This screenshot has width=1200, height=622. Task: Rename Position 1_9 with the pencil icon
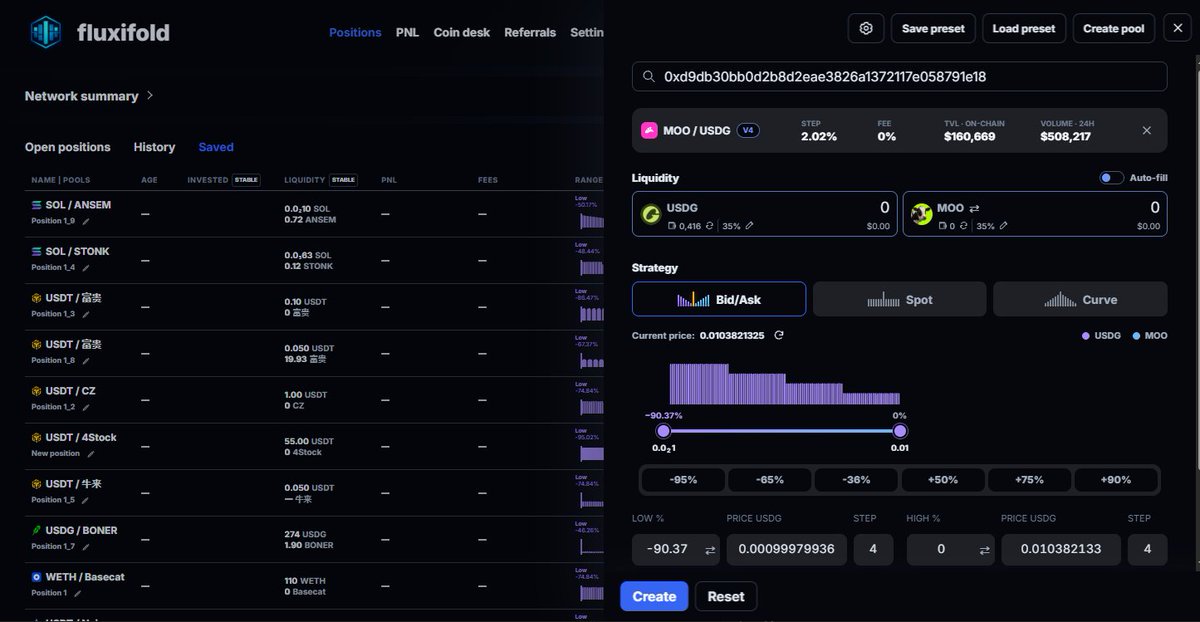click(x=86, y=221)
